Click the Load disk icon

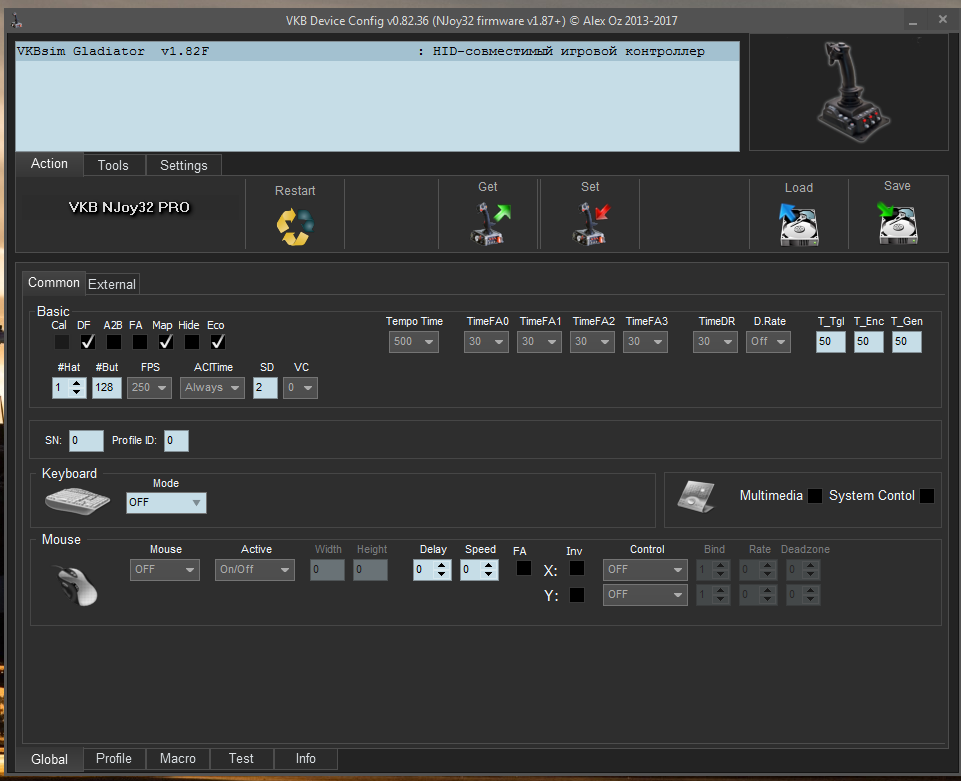coord(799,224)
